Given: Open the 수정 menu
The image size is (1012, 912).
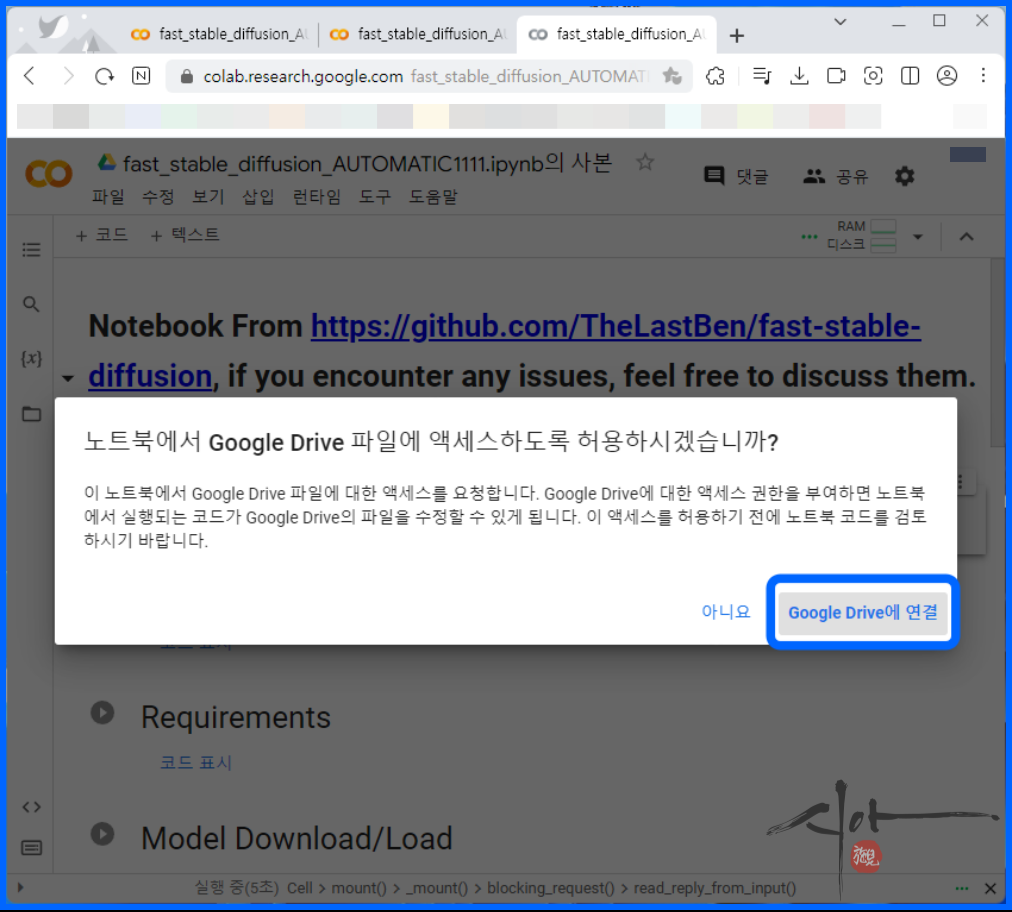Looking at the screenshot, I should (157, 196).
